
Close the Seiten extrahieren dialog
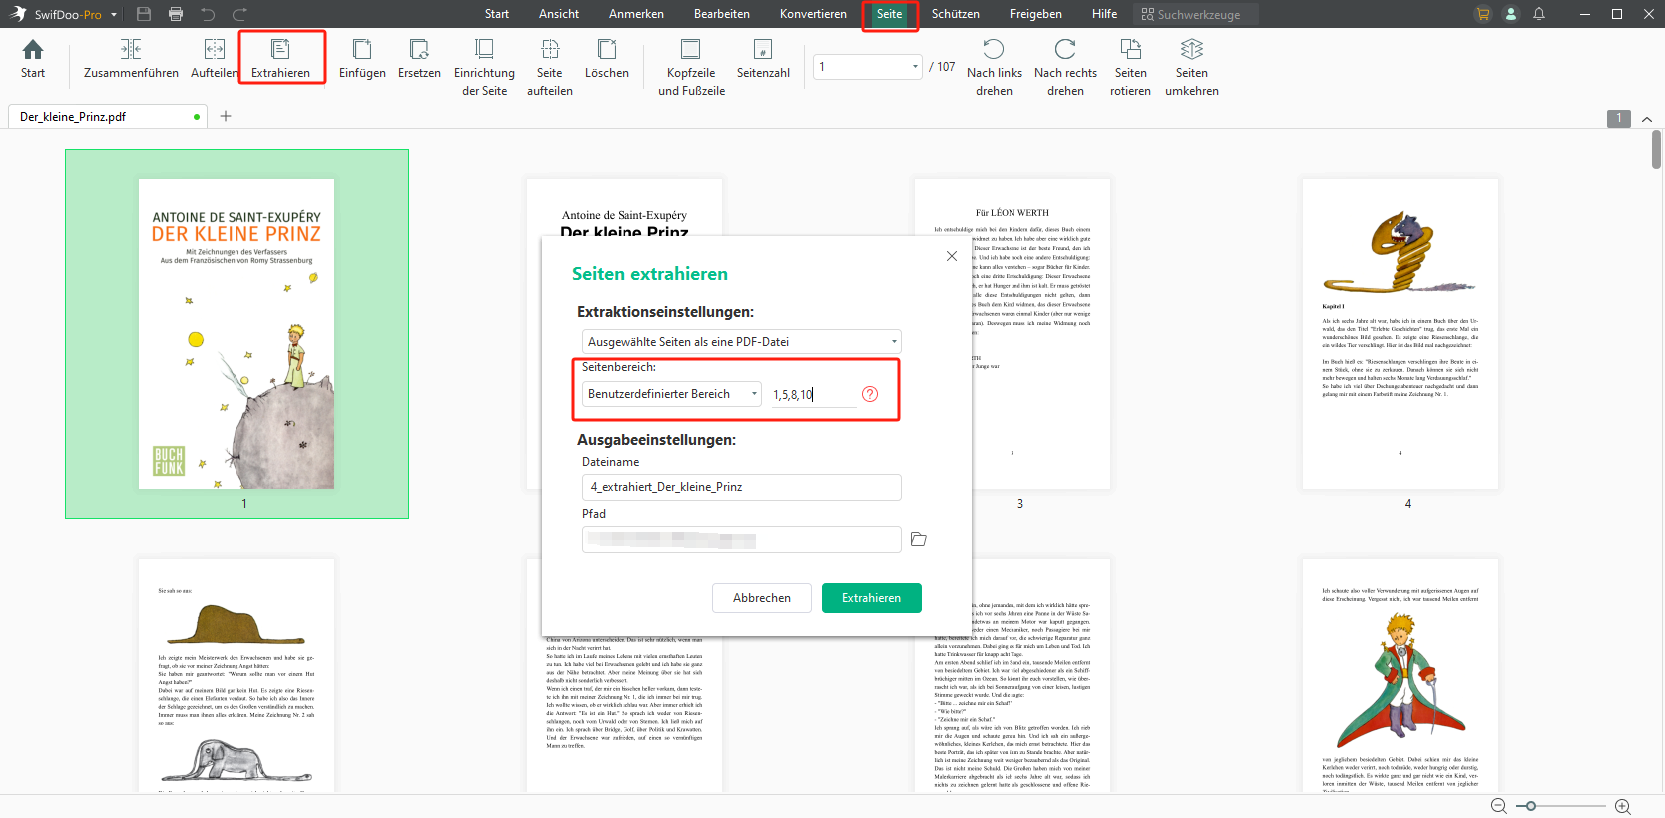coord(952,256)
